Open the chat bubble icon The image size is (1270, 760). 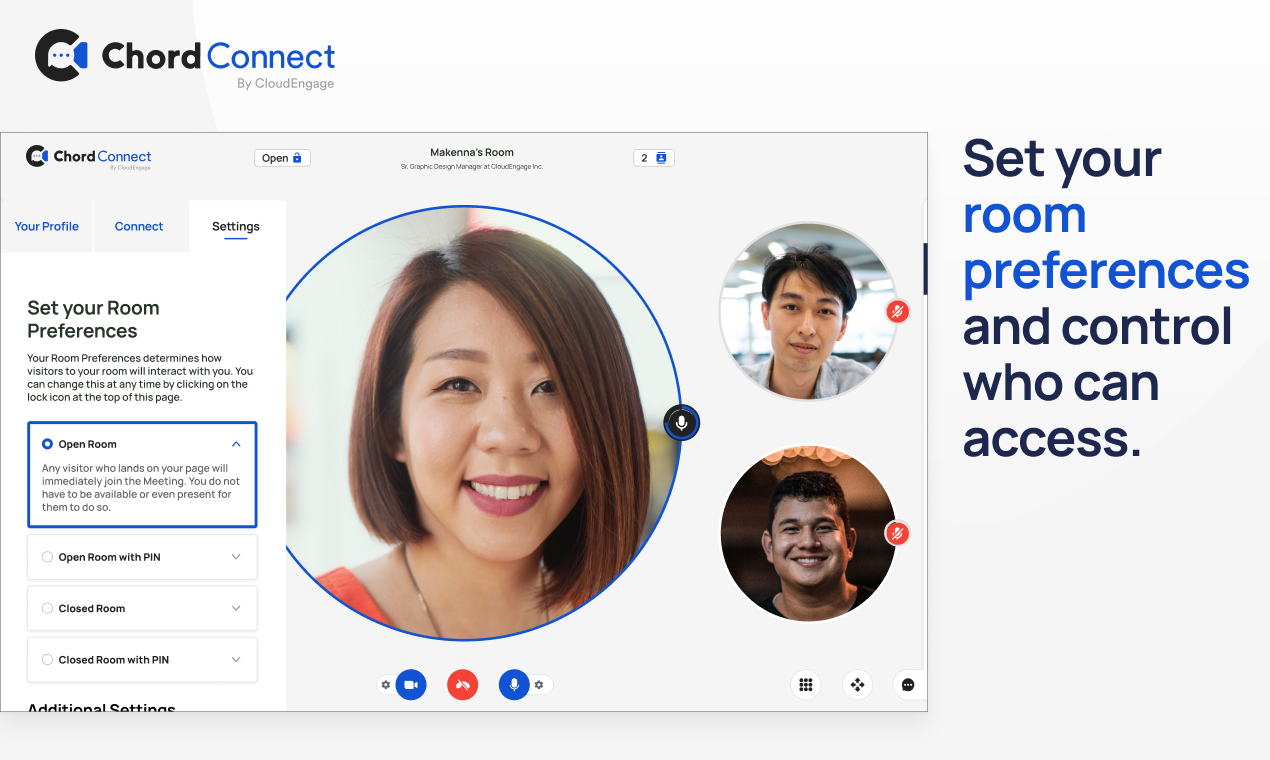[908, 685]
